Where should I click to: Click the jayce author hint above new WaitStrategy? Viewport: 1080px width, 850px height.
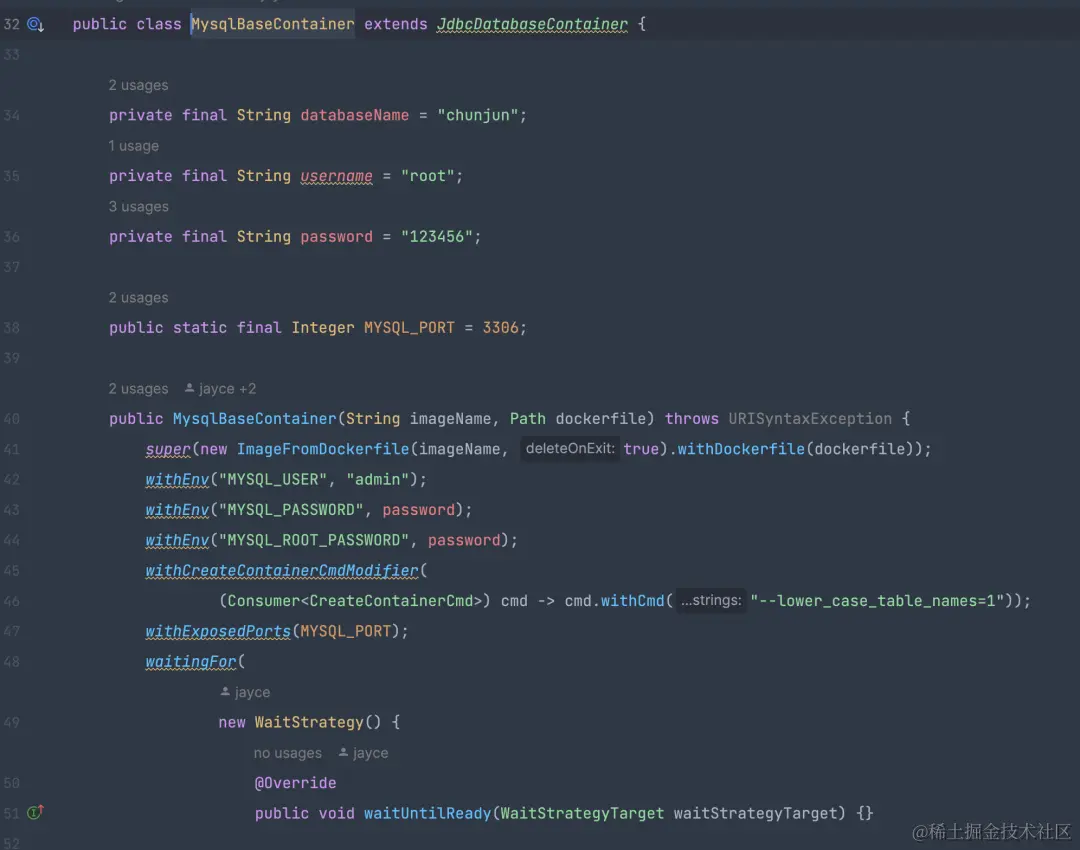(x=245, y=692)
